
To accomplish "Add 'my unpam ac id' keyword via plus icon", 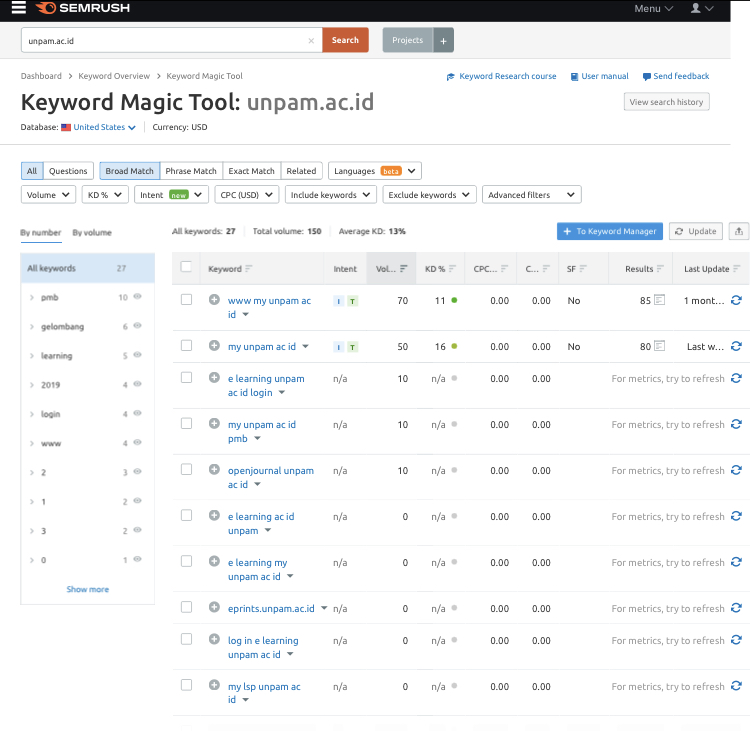I will 214,346.
